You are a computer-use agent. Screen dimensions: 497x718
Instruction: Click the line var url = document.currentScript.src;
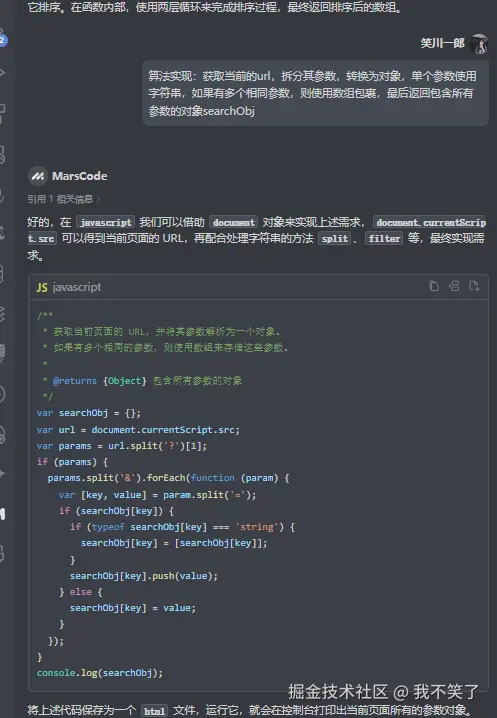pos(138,430)
